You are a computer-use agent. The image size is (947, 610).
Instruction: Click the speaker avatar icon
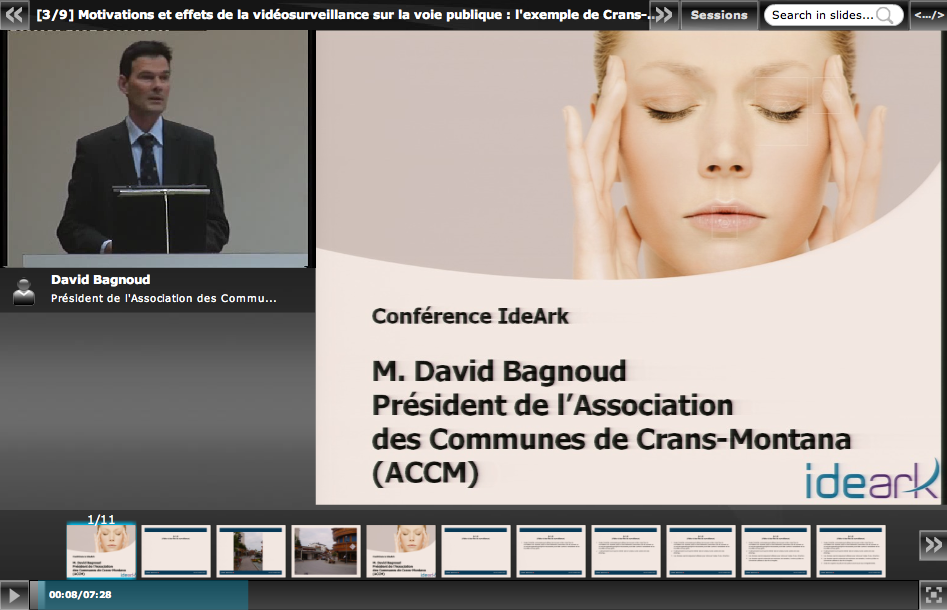[24, 291]
